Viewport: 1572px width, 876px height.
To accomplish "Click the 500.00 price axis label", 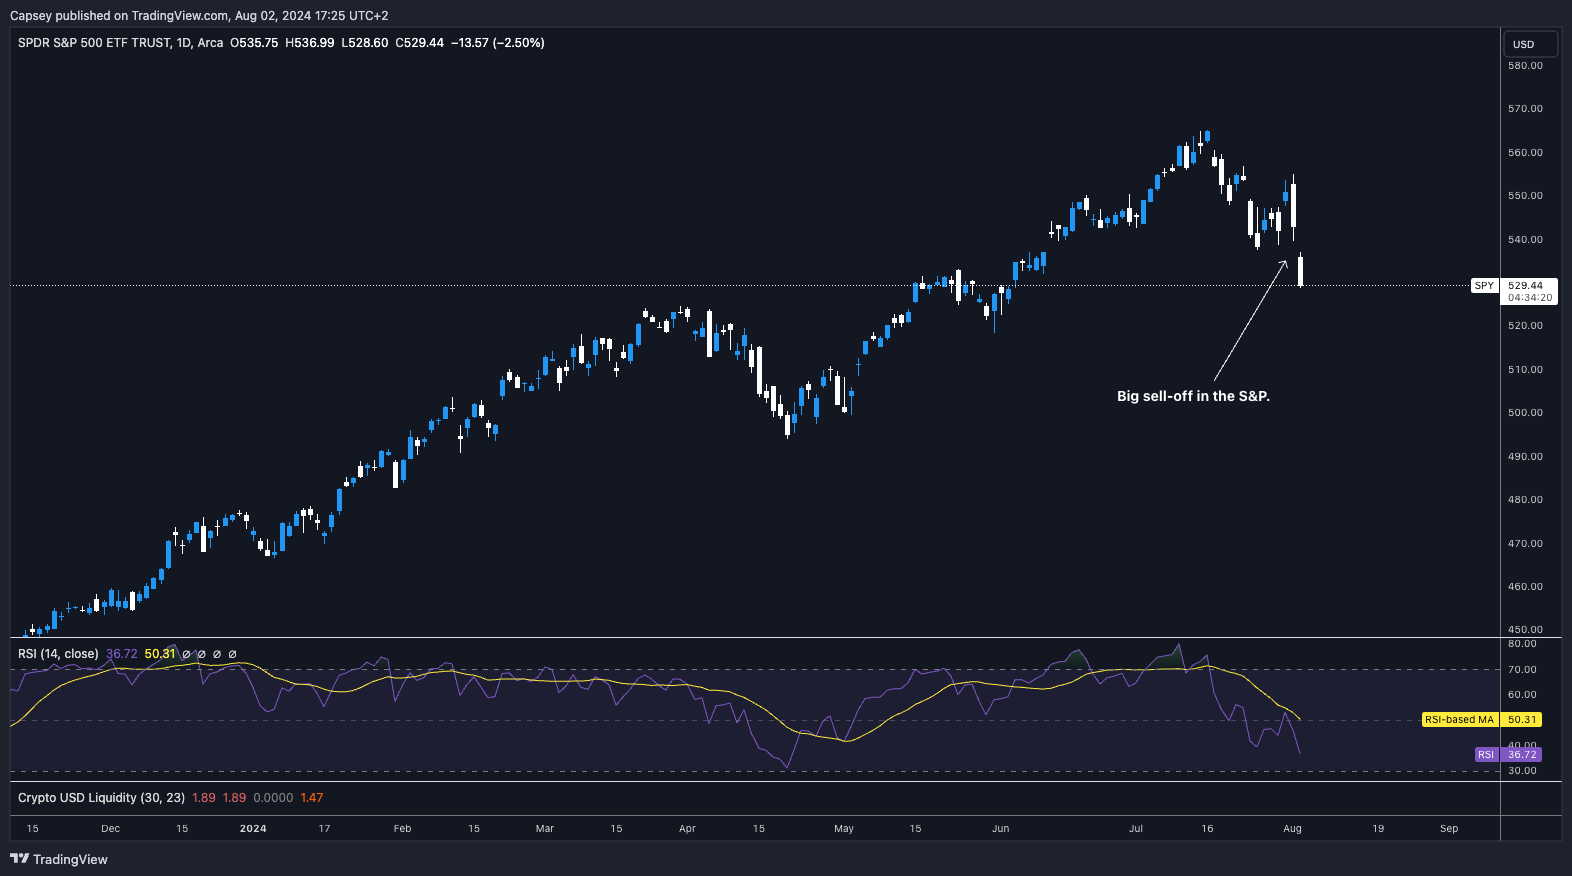I will [x=1525, y=413].
